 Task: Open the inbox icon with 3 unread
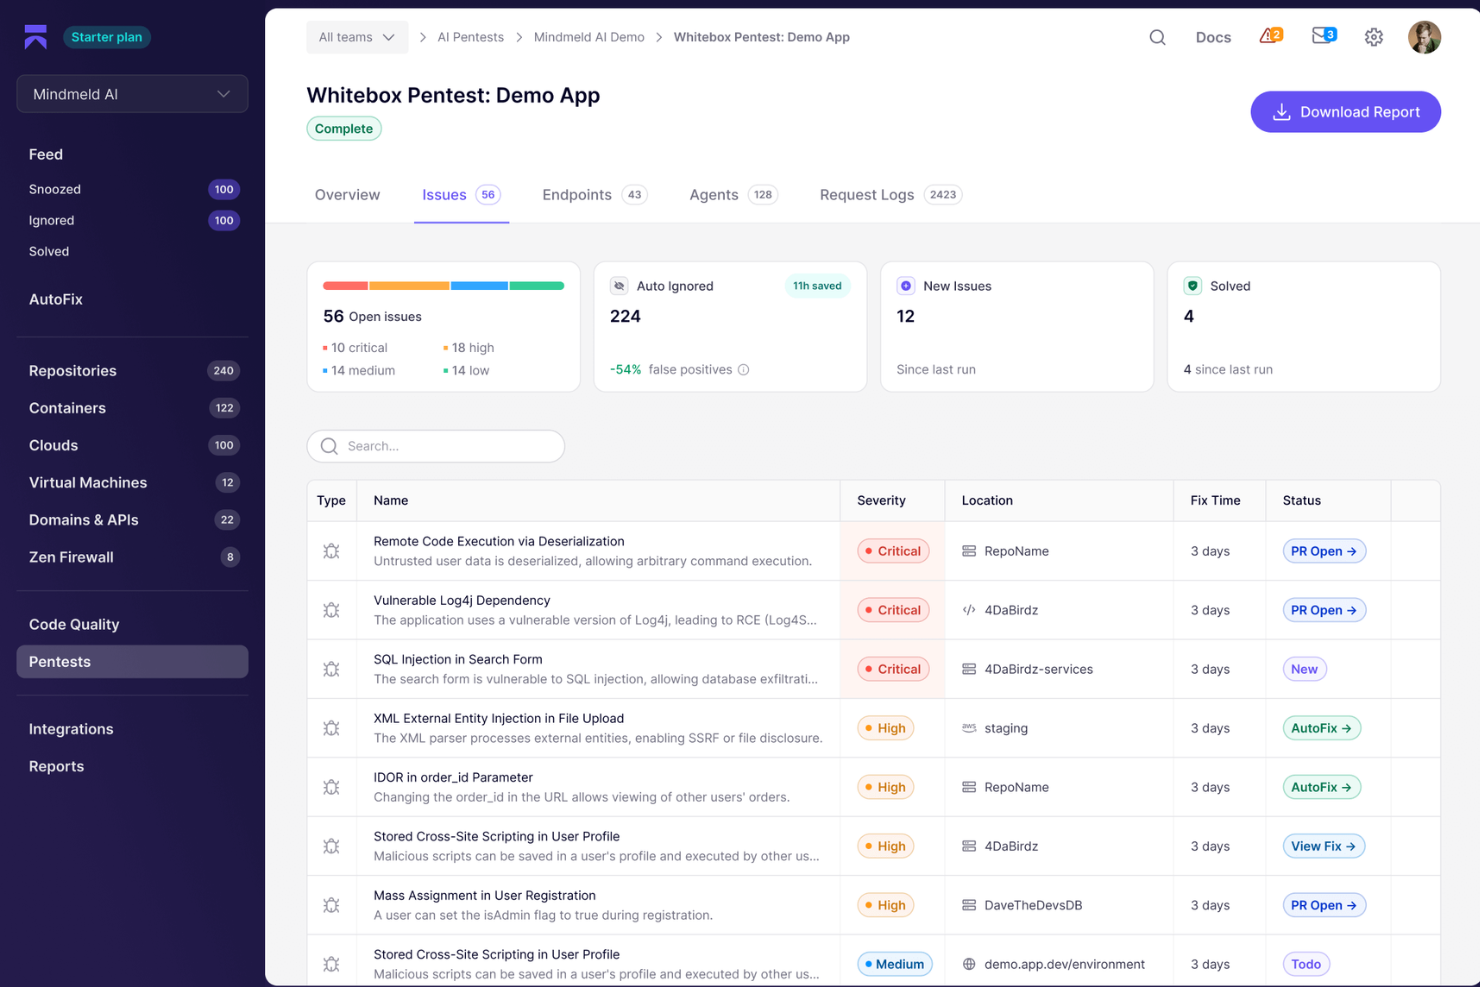(x=1322, y=36)
